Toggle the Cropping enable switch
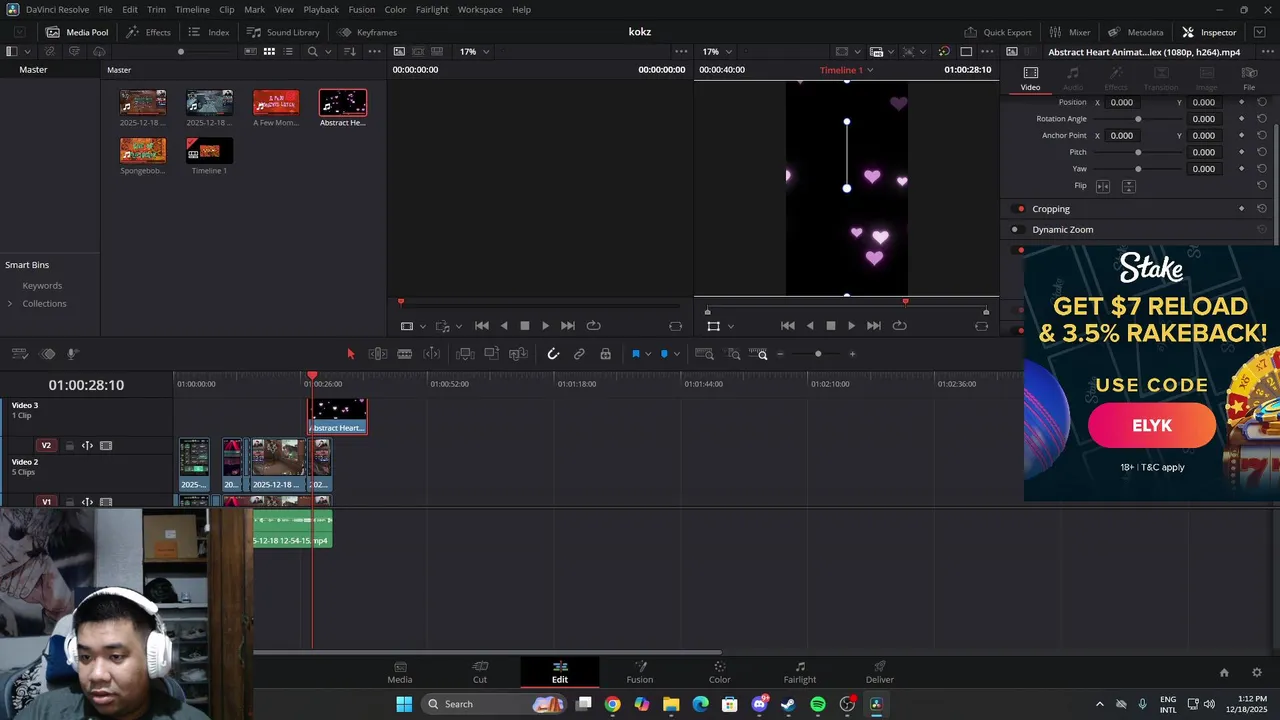 1020,209
